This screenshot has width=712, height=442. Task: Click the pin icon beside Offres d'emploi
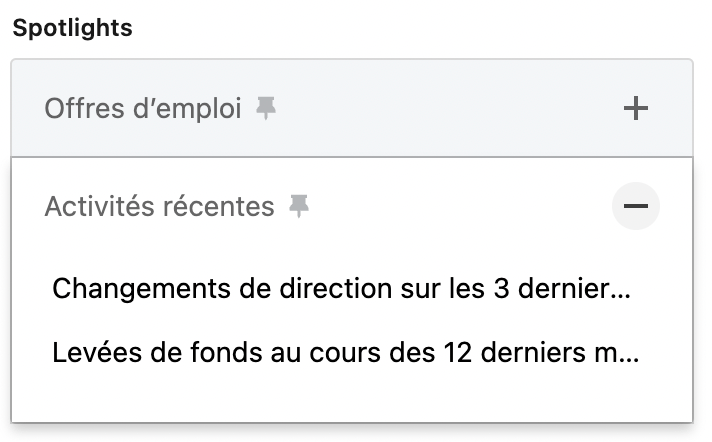pos(266,108)
